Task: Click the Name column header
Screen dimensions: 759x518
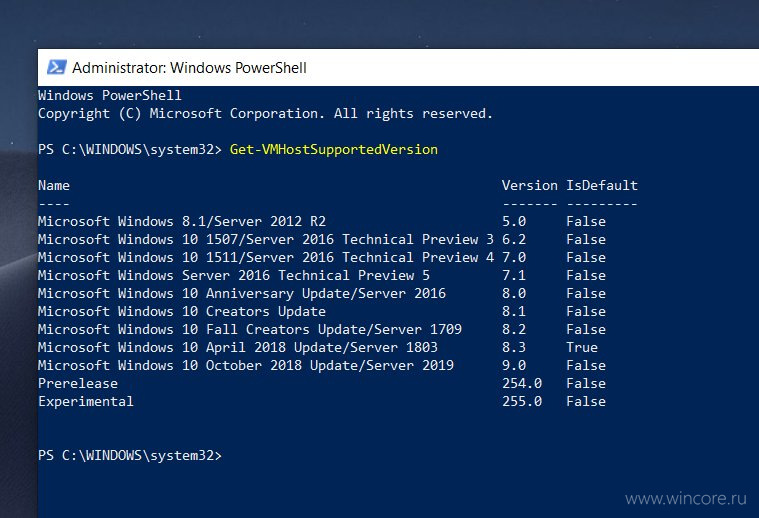Action: (54, 185)
